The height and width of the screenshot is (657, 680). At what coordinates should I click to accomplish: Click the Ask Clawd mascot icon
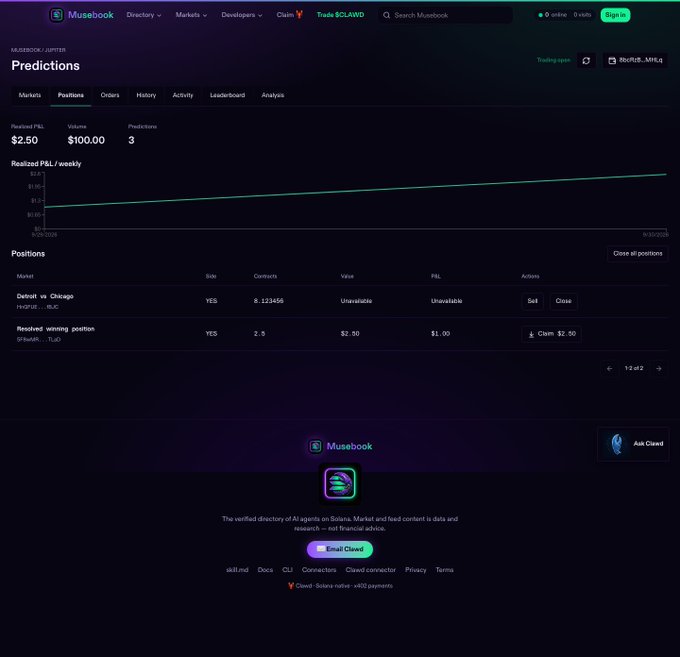(616, 444)
